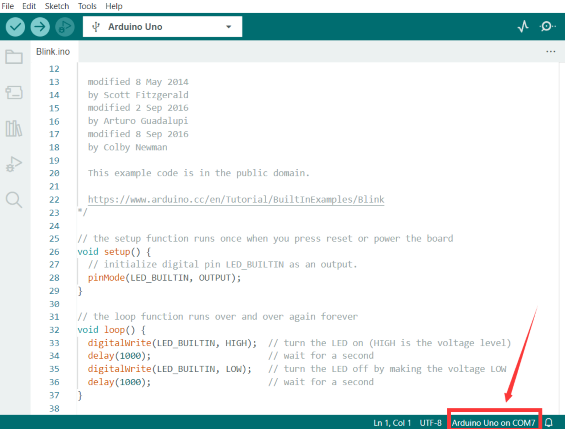Screen dimensions: 565x429
Task: Click the 'turn the LED on' comment
Action: pos(390,343)
